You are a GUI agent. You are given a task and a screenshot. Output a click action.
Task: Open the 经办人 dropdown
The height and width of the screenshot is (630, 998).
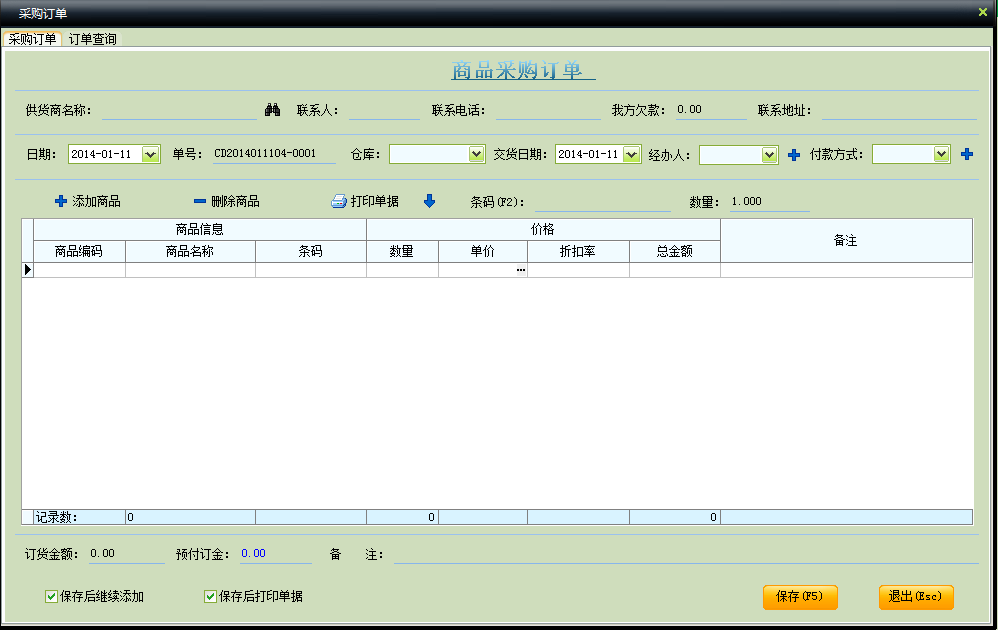(x=770, y=155)
